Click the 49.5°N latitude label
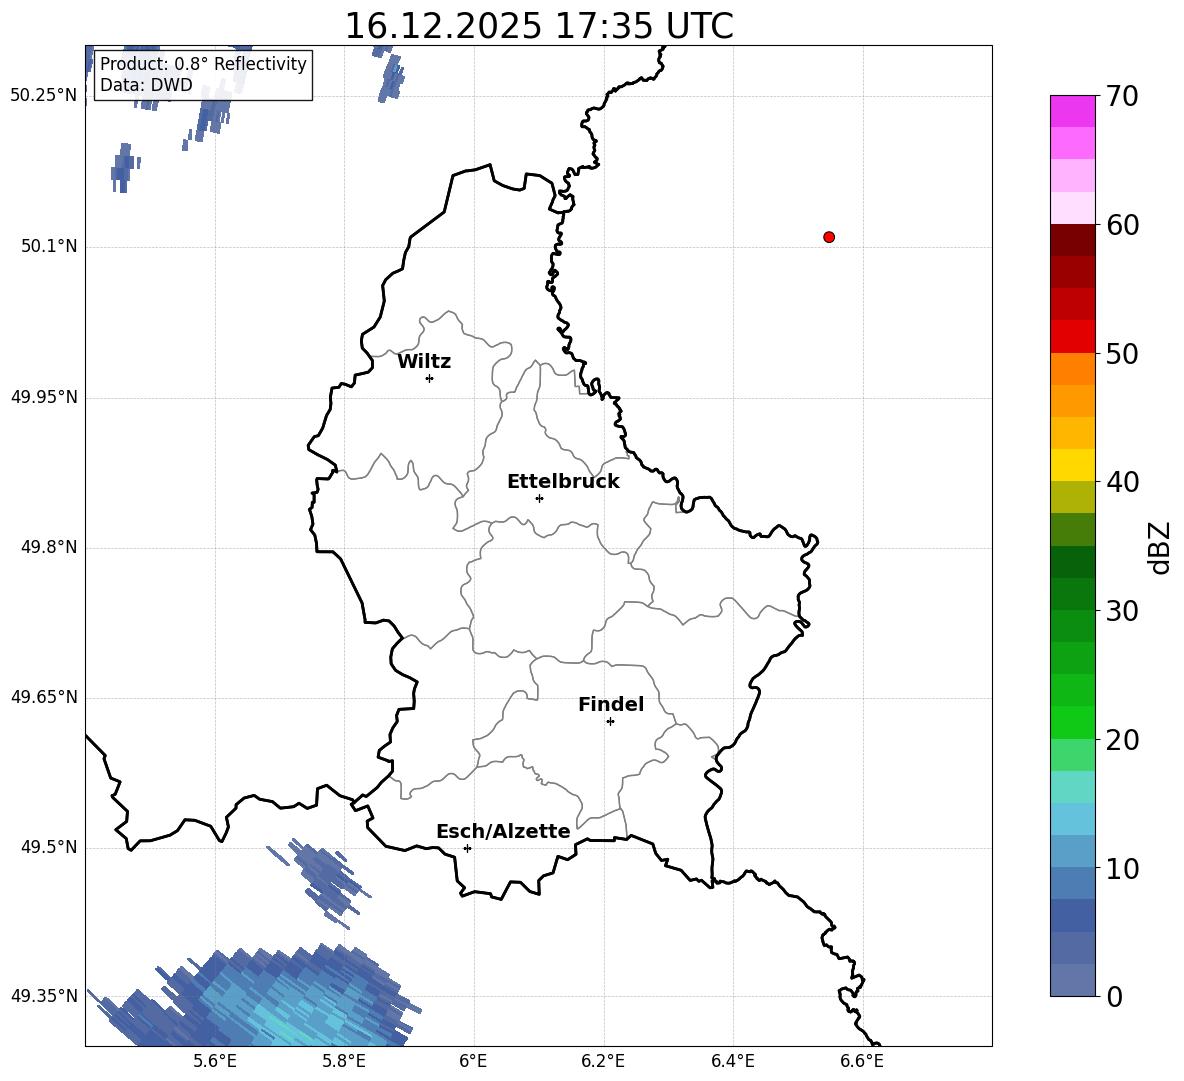Screen dimensions: 1184x1081 pos(48,847)
